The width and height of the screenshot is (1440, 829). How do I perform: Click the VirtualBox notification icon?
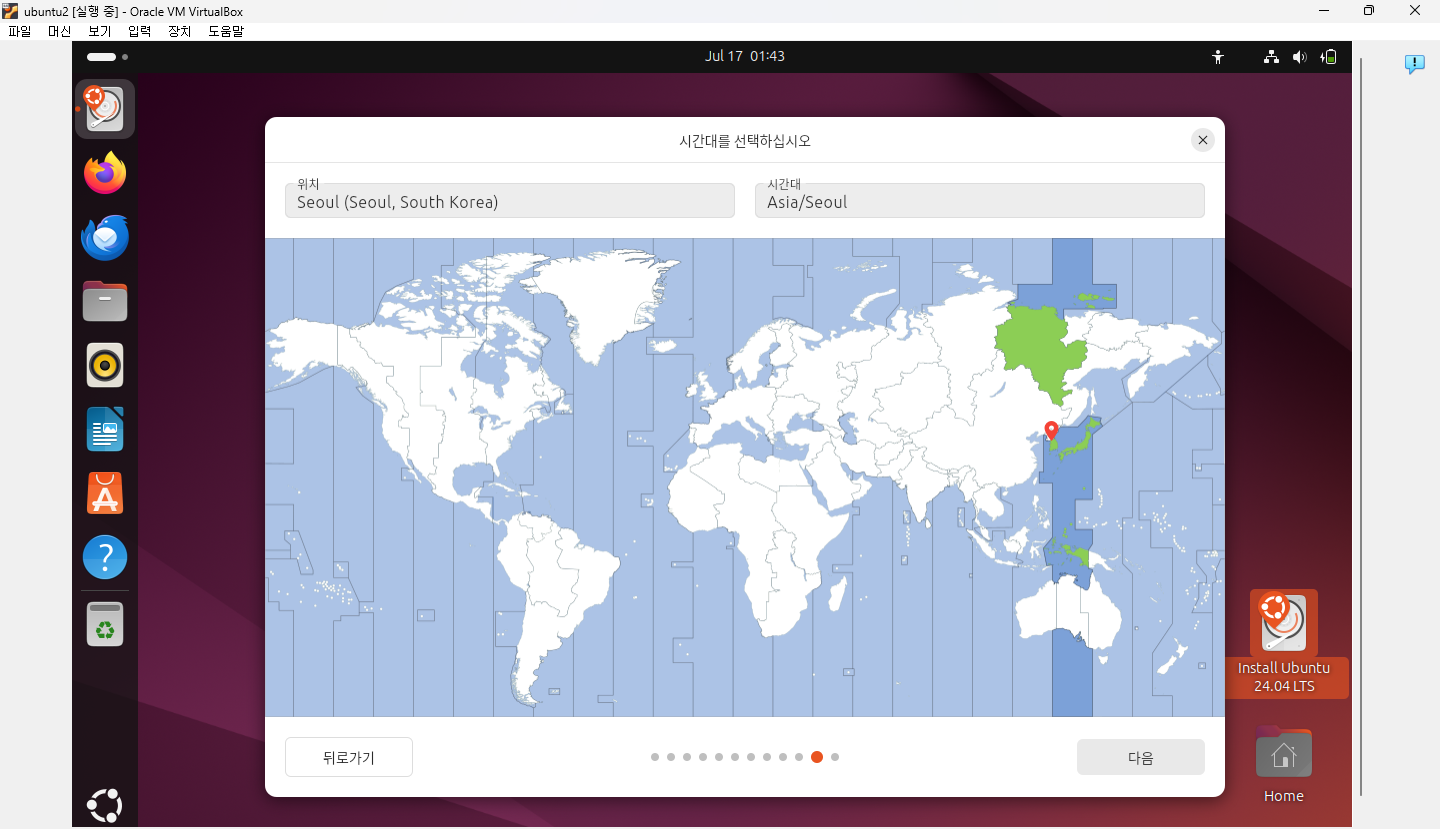click(x=1414, y=64)
